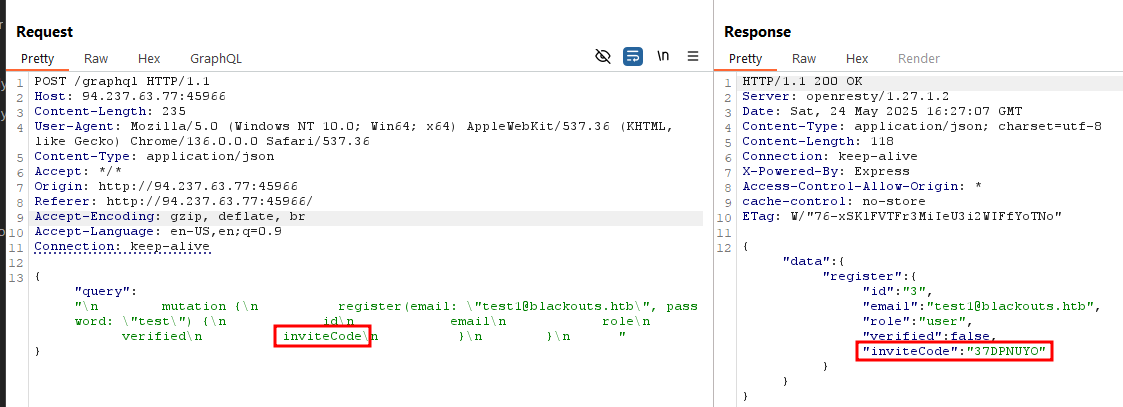This screenshot has height=407, width=1123.
Task: Open the GraphQL tab in Request
Action: [216, 59]
